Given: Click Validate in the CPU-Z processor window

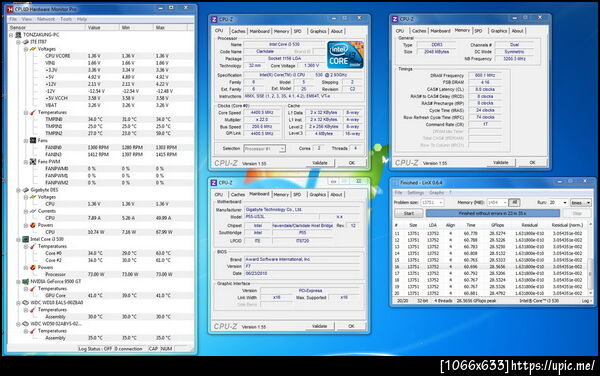Looking at the screenshot, I should click(x=320, y=163).
